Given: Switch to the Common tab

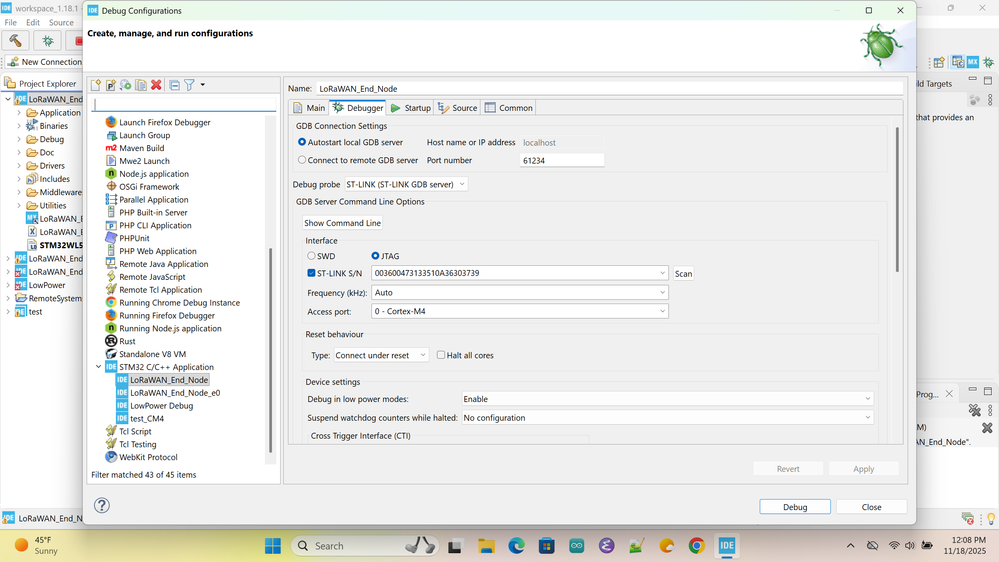Looking at the screenshot, I should 508,108.
